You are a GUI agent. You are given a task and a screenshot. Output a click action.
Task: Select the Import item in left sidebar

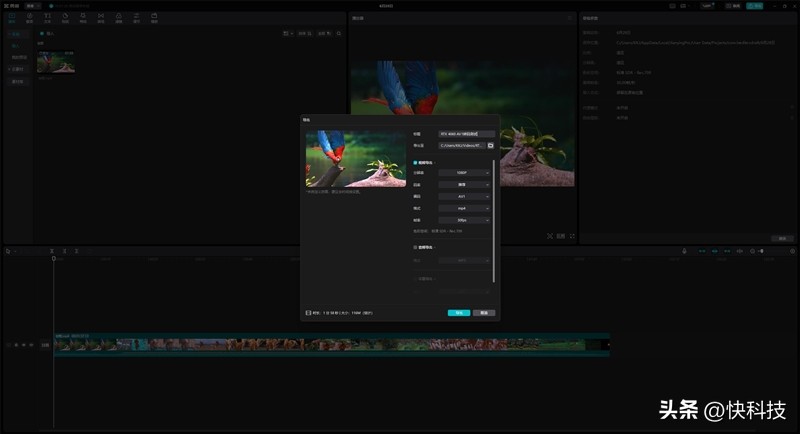click(15, 46)
